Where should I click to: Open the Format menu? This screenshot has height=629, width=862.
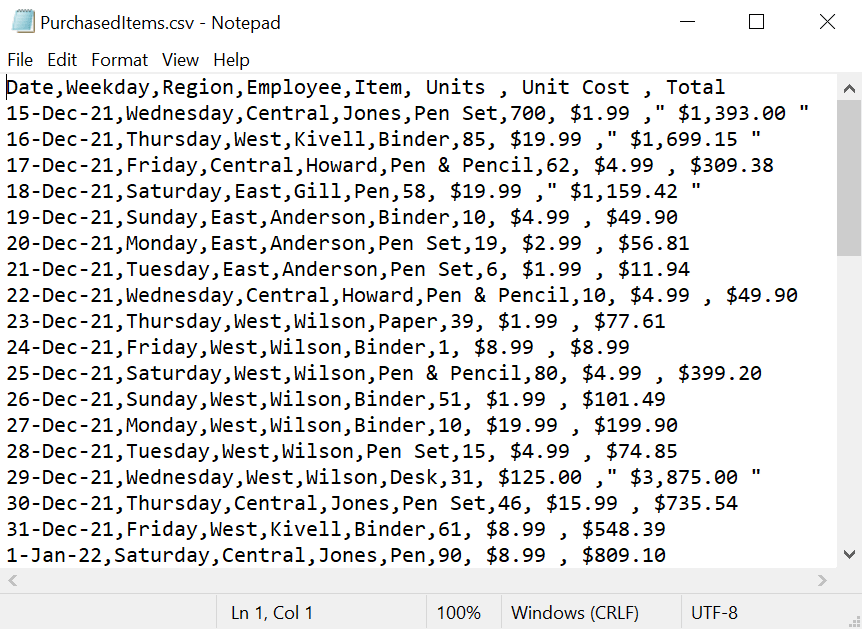coord(119,59)
